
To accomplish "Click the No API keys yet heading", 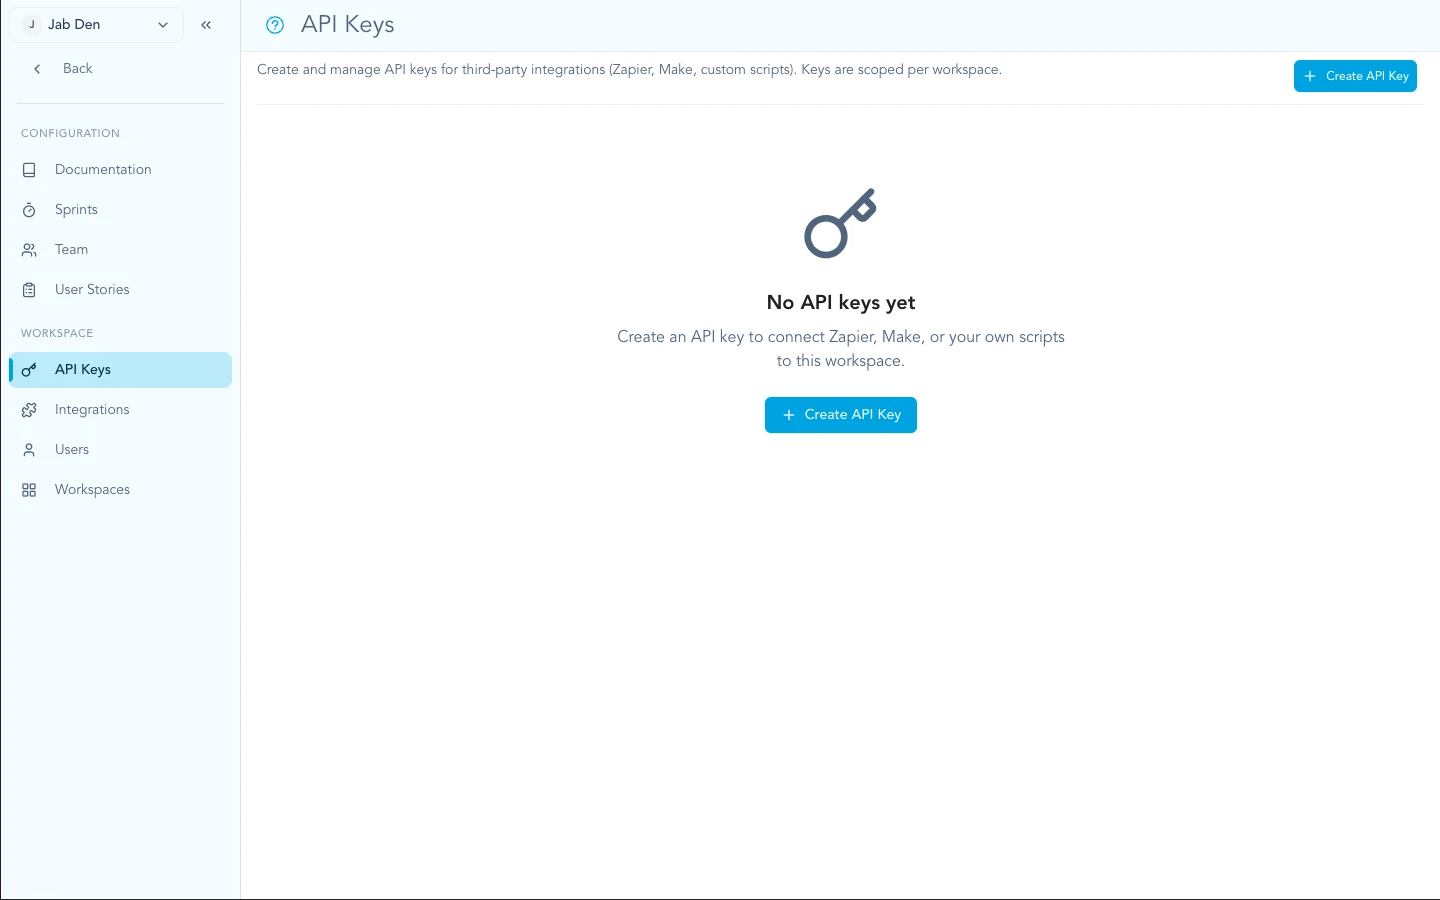I will (840, 302).
